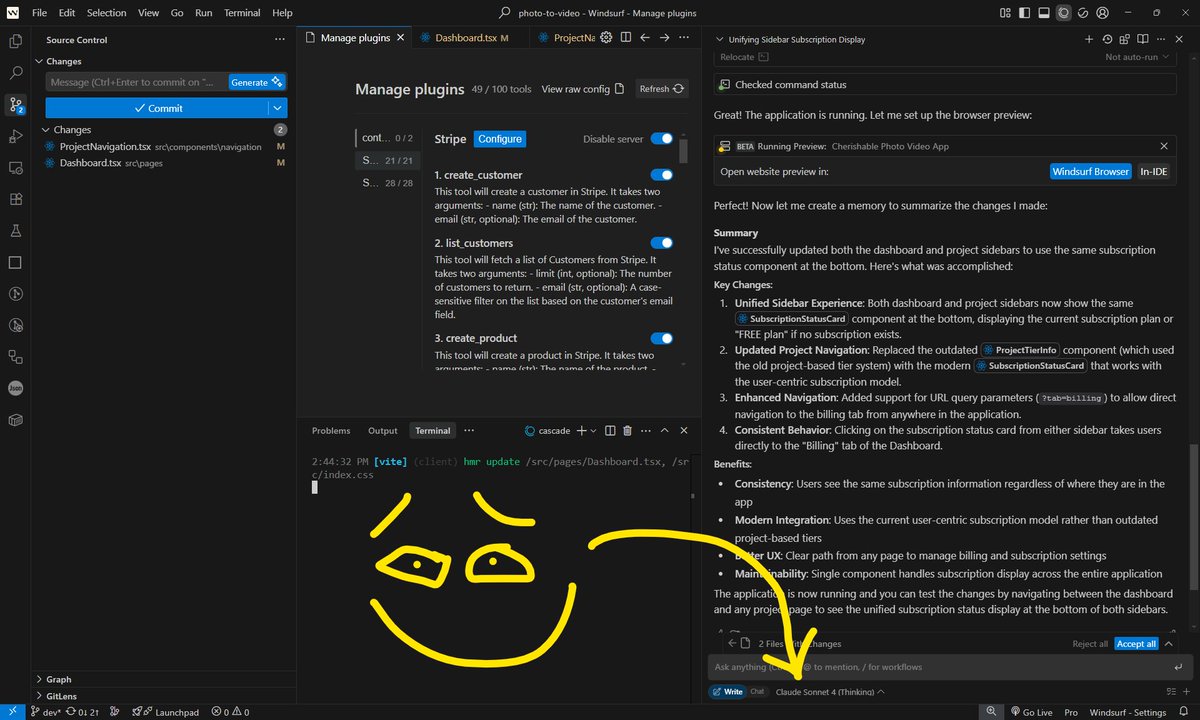Toggle create_customer tool switch
Viewport: 1200px width, 720px height.
(x=661, y=175)
